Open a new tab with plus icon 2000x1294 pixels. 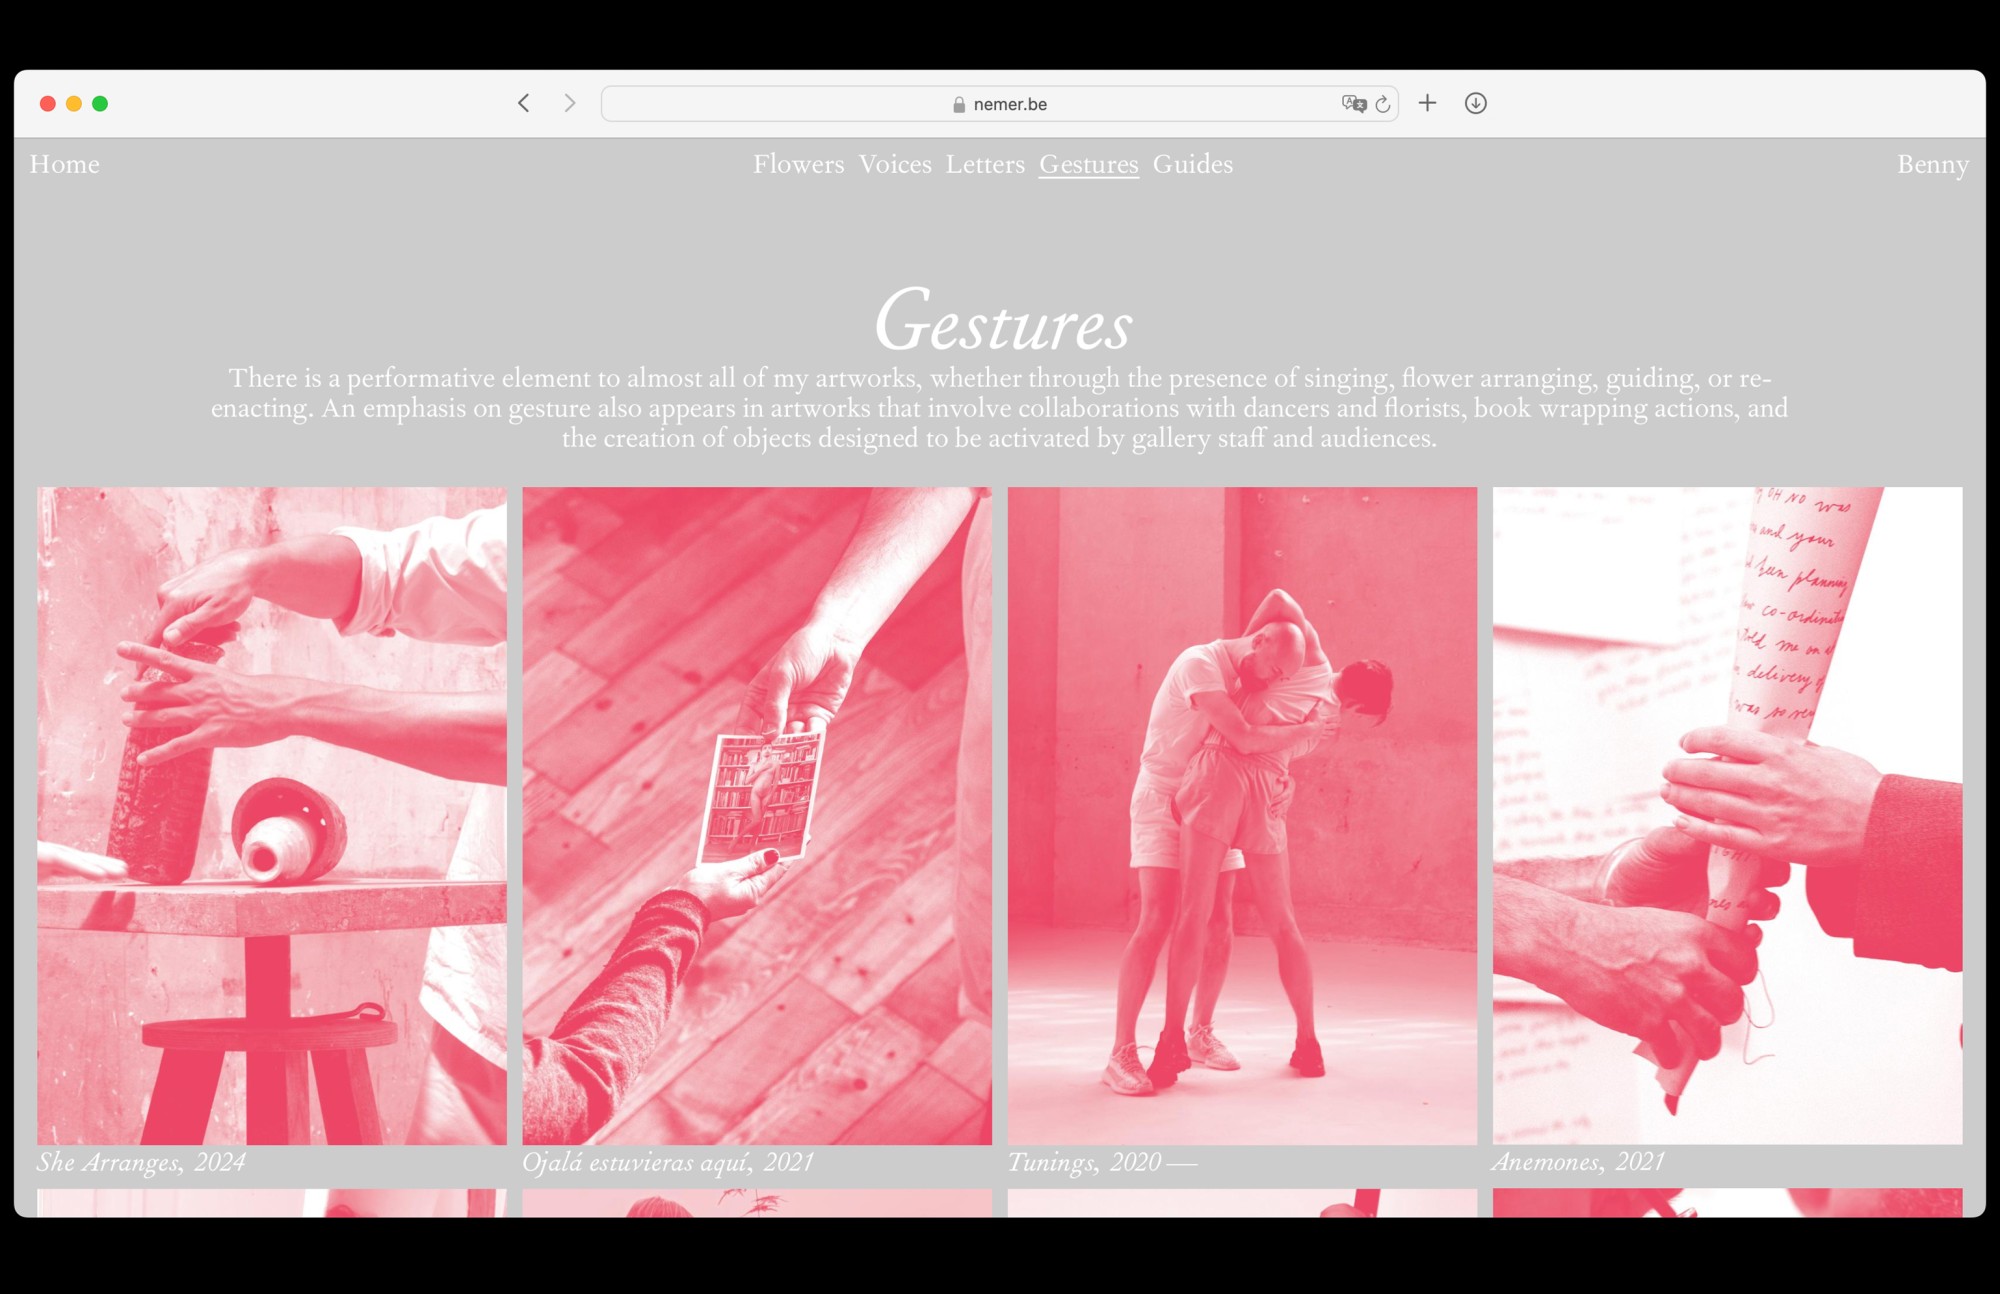(1427, 103)
